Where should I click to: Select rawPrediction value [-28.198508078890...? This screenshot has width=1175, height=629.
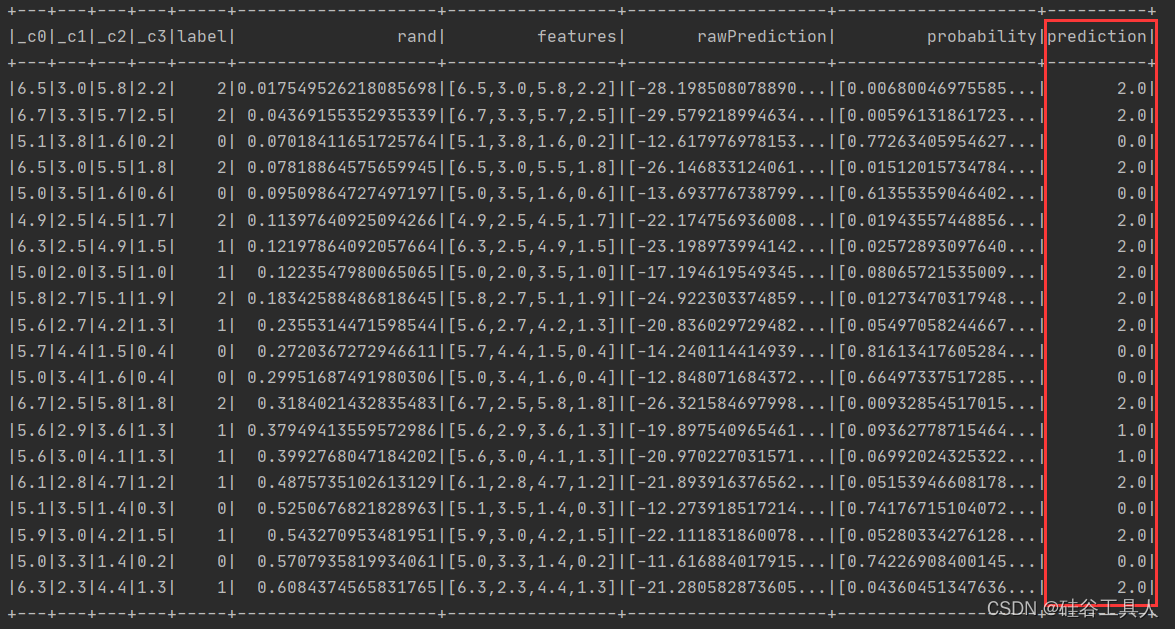tap(727, 88)
